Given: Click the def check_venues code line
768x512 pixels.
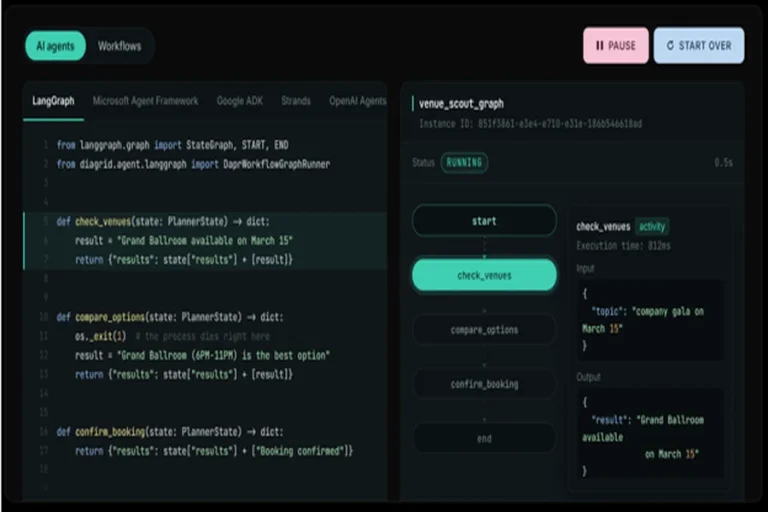Looking at the screenshot, I should [x=163, y=221].
